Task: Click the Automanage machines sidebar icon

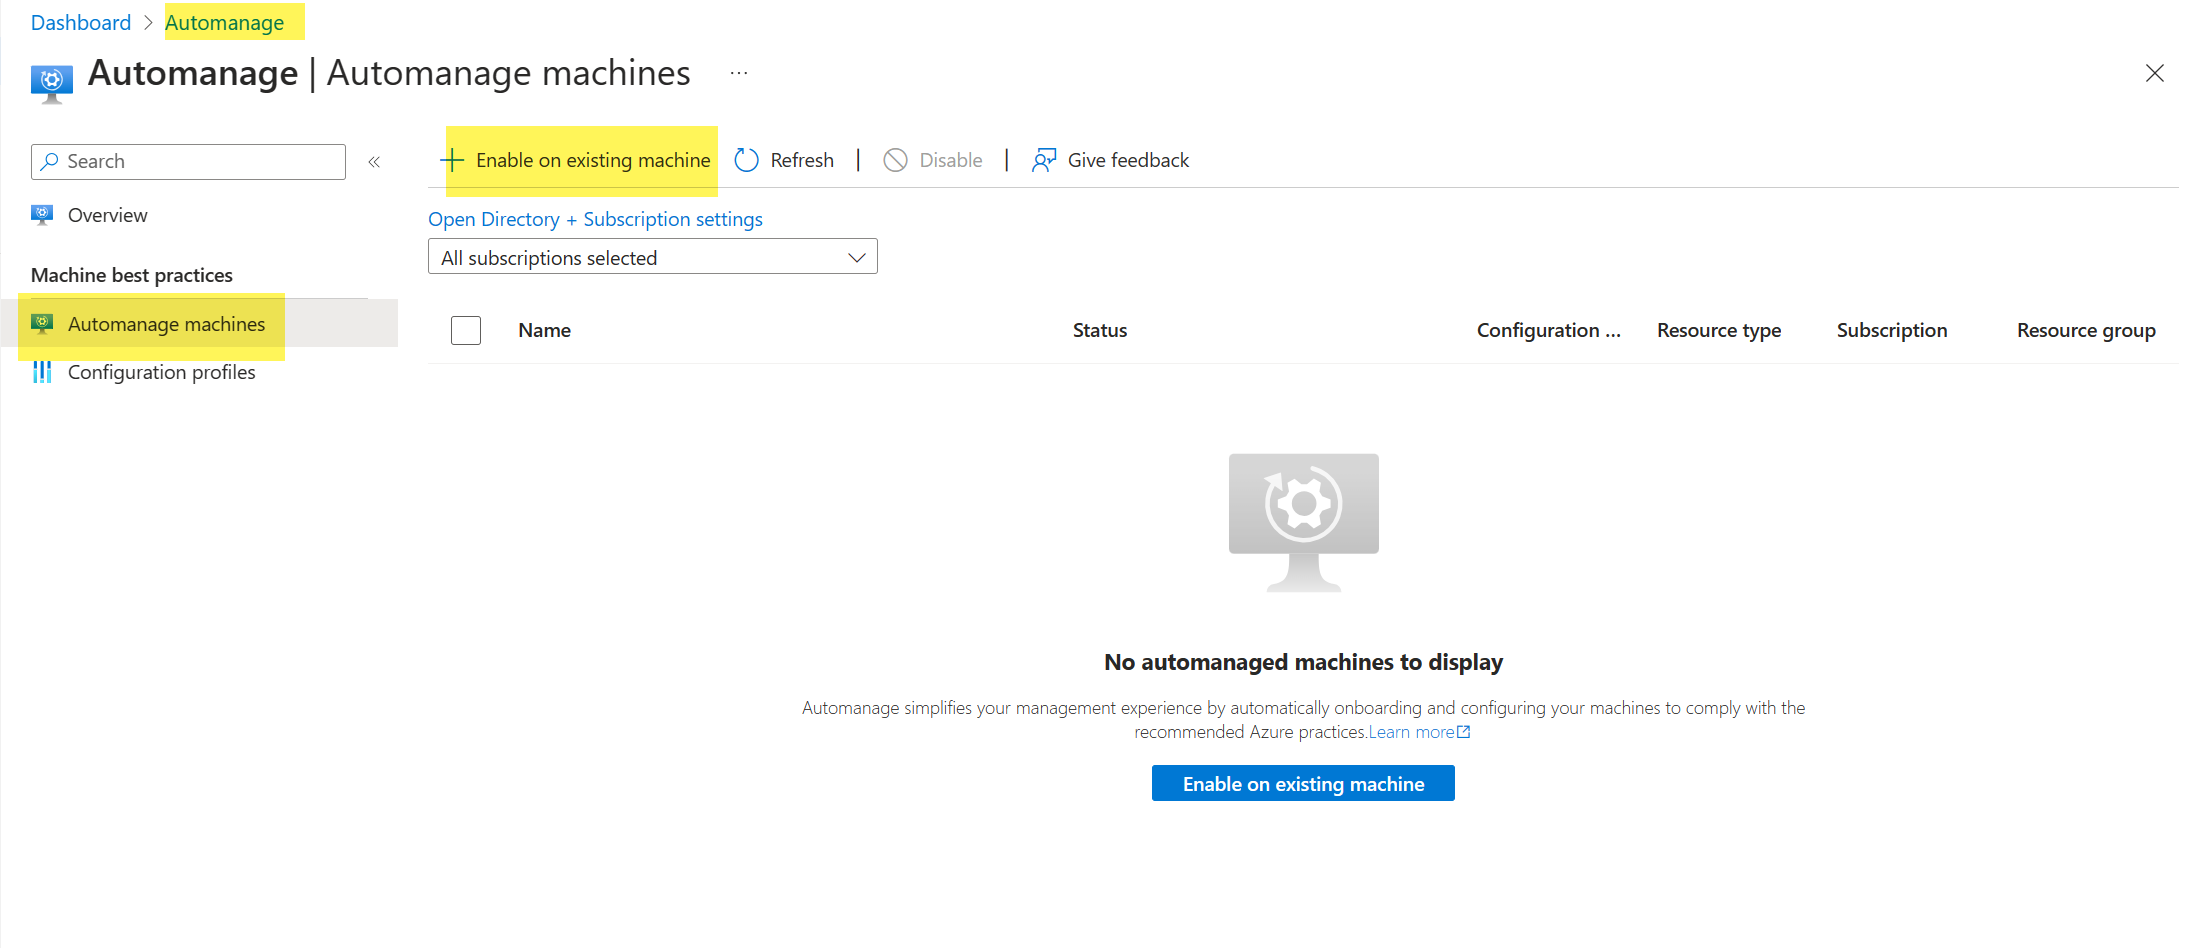Action: [x=42, y=324]
